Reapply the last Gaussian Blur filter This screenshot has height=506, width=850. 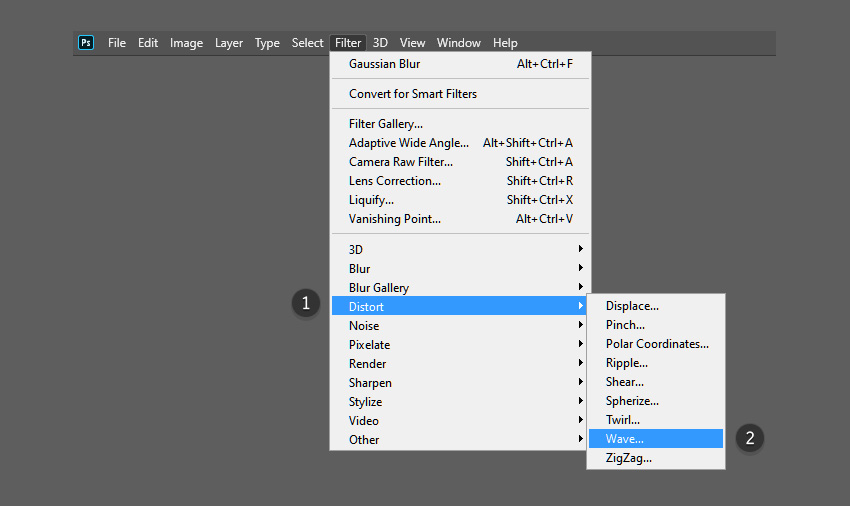pos(461,64)
